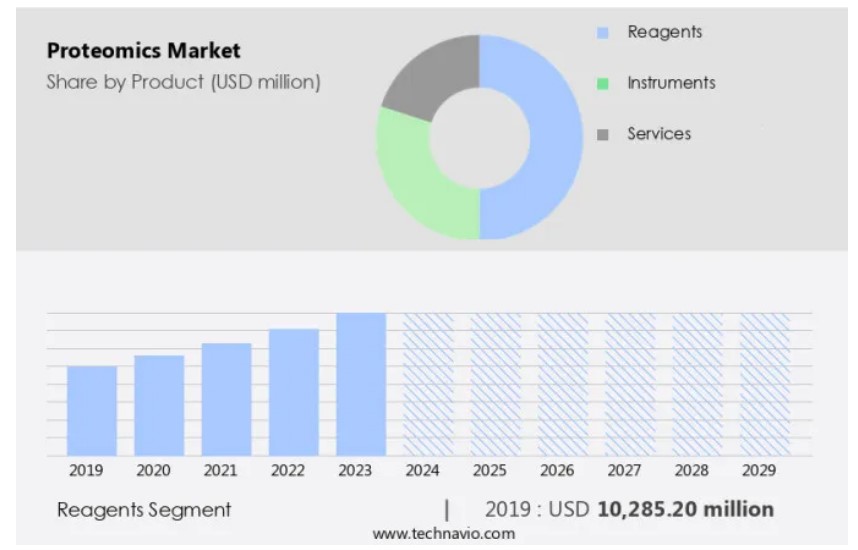Click the hatched 2024 forecast bar
Image resolution: width=858 pixels, height=550 pixels.
click(x=428, y=385)
